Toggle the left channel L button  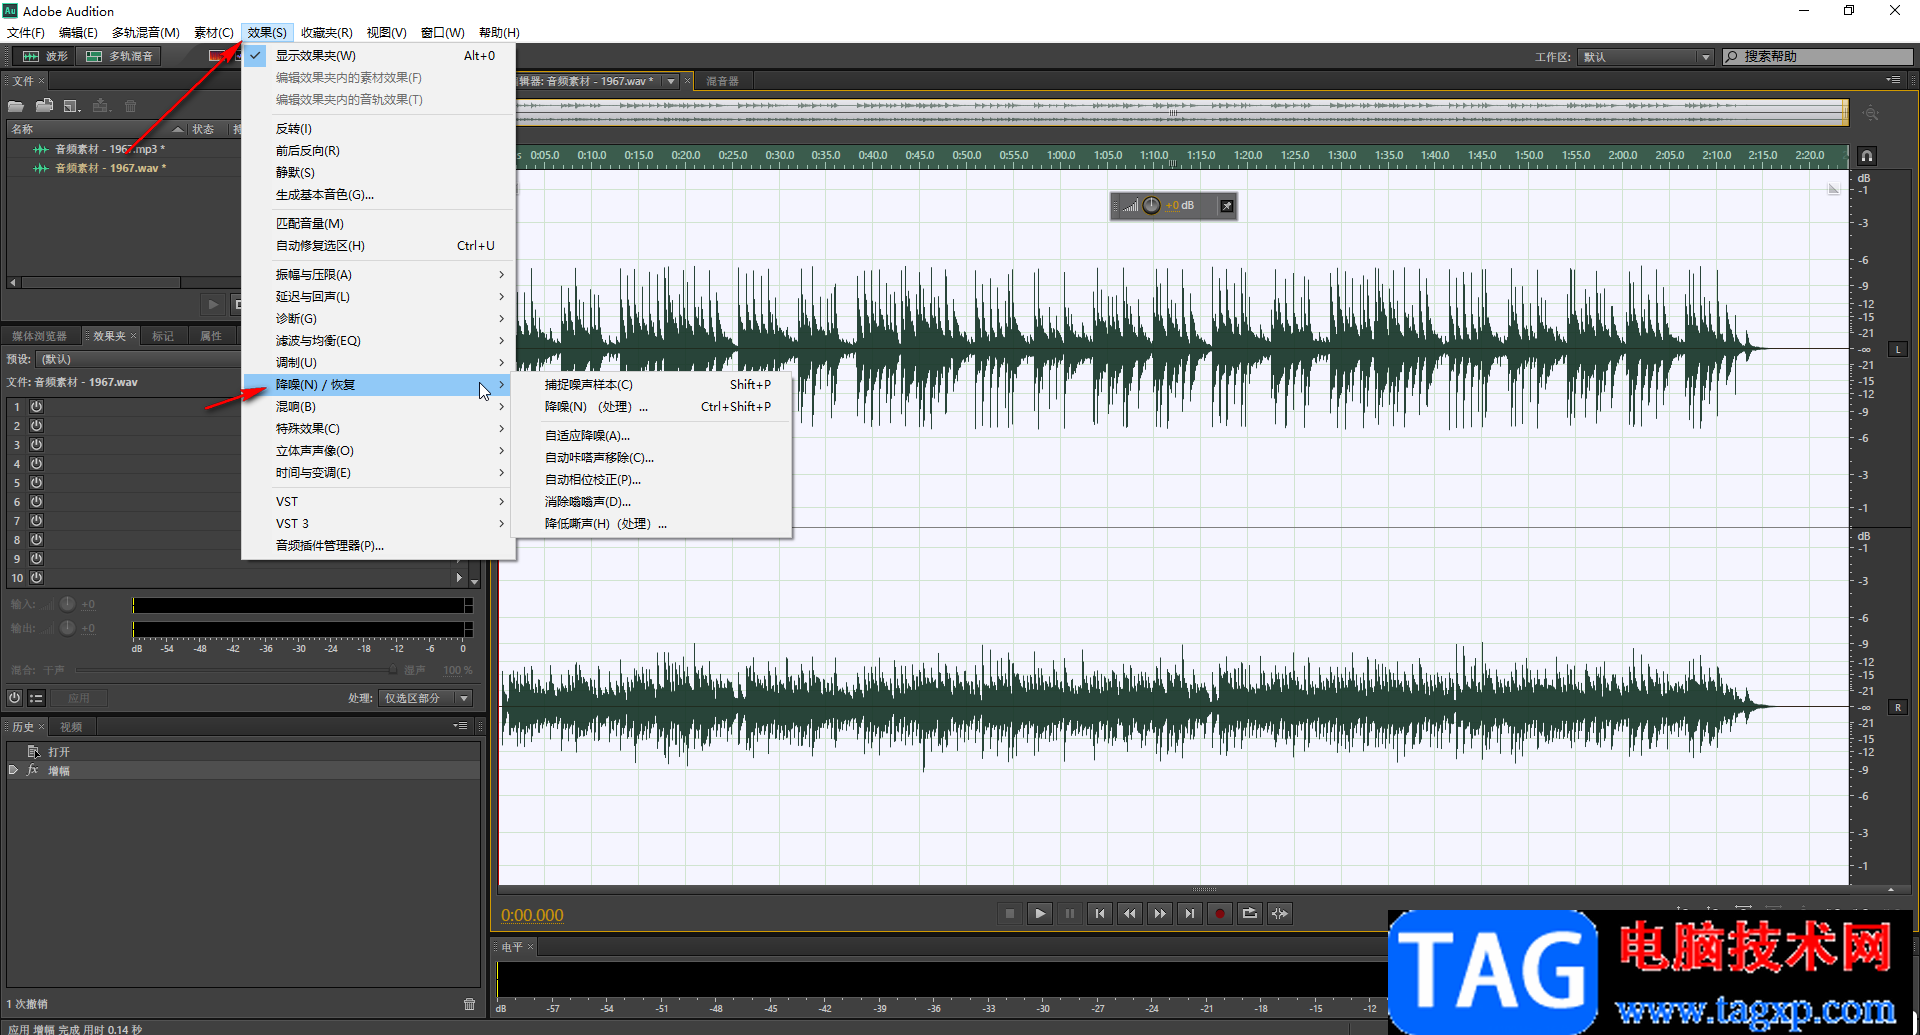click(x=1898, y=349)
